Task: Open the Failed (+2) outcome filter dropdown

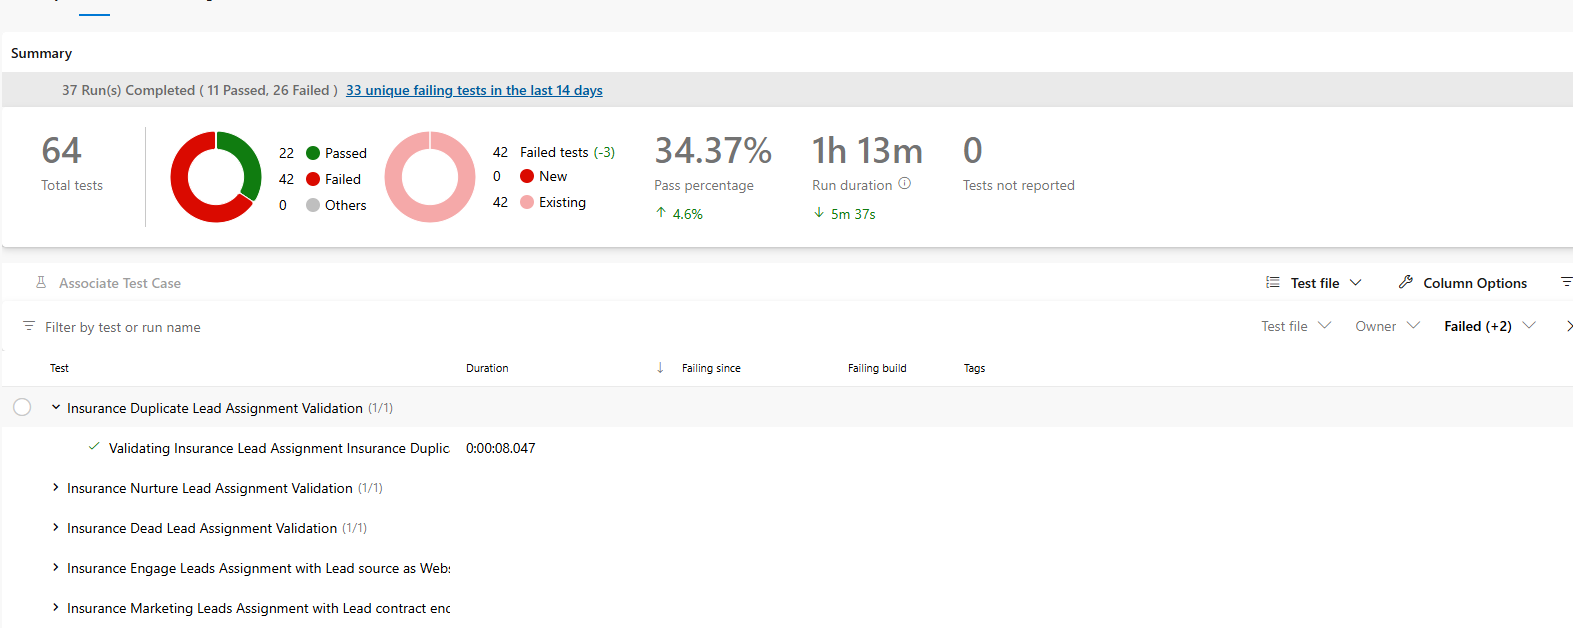Action: [1490, 326]
